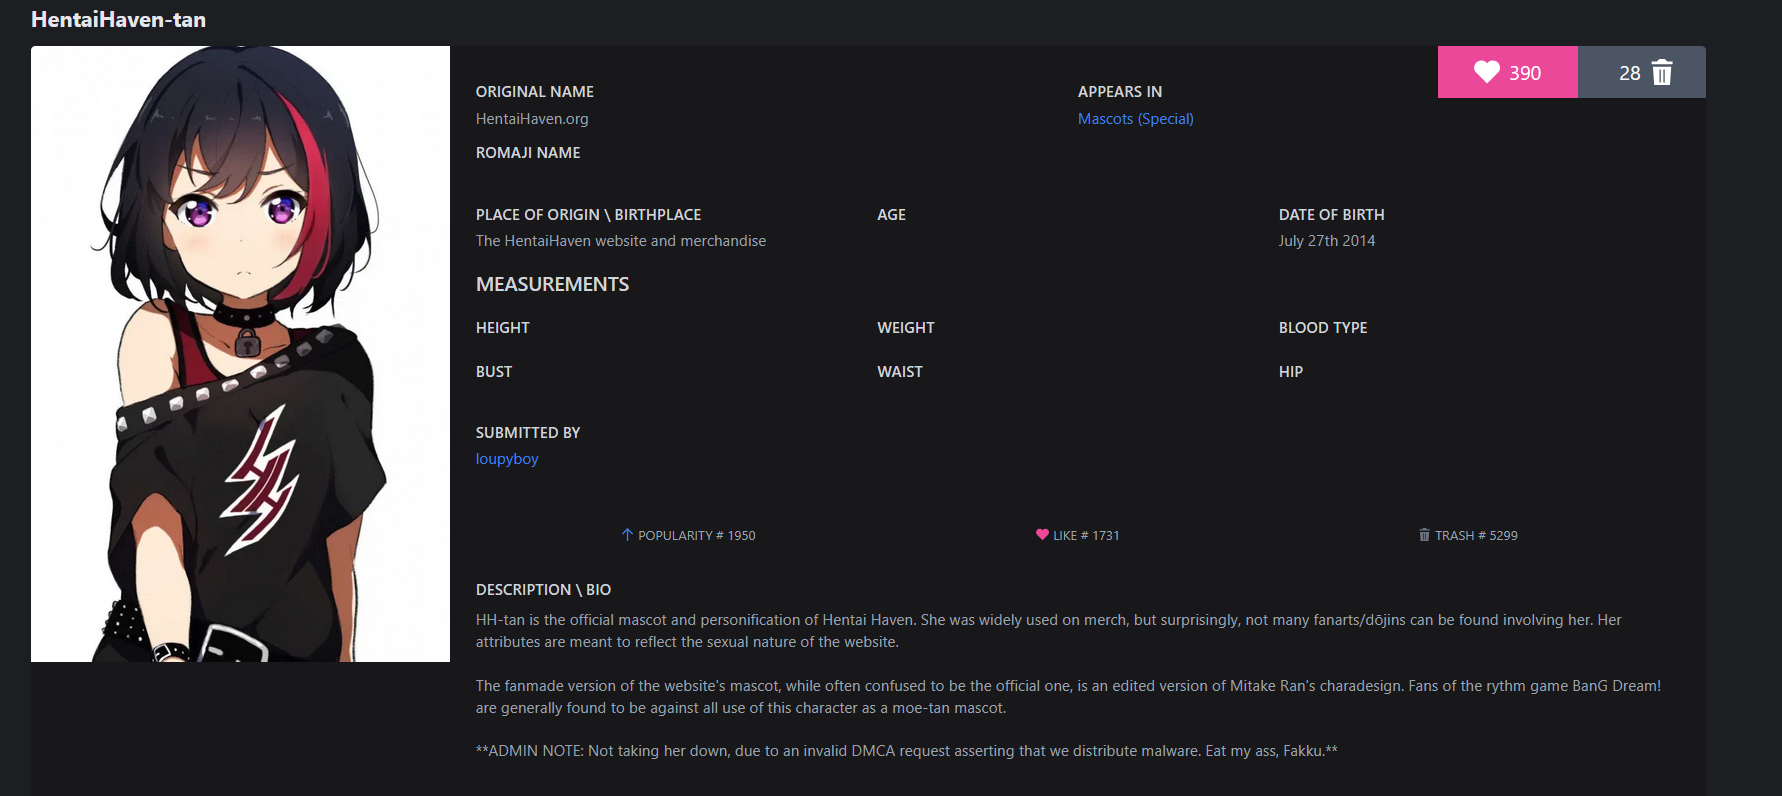
Task: Click the HentaiHaven-tan page title
Action: pyautogui.click(x=118, y=19)
